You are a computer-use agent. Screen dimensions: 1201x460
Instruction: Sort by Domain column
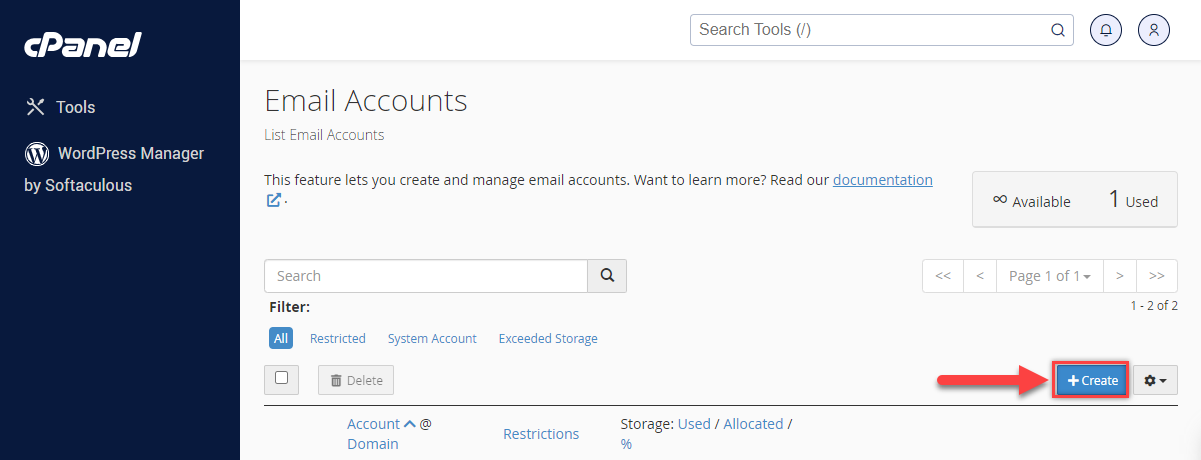click(373, 444)
